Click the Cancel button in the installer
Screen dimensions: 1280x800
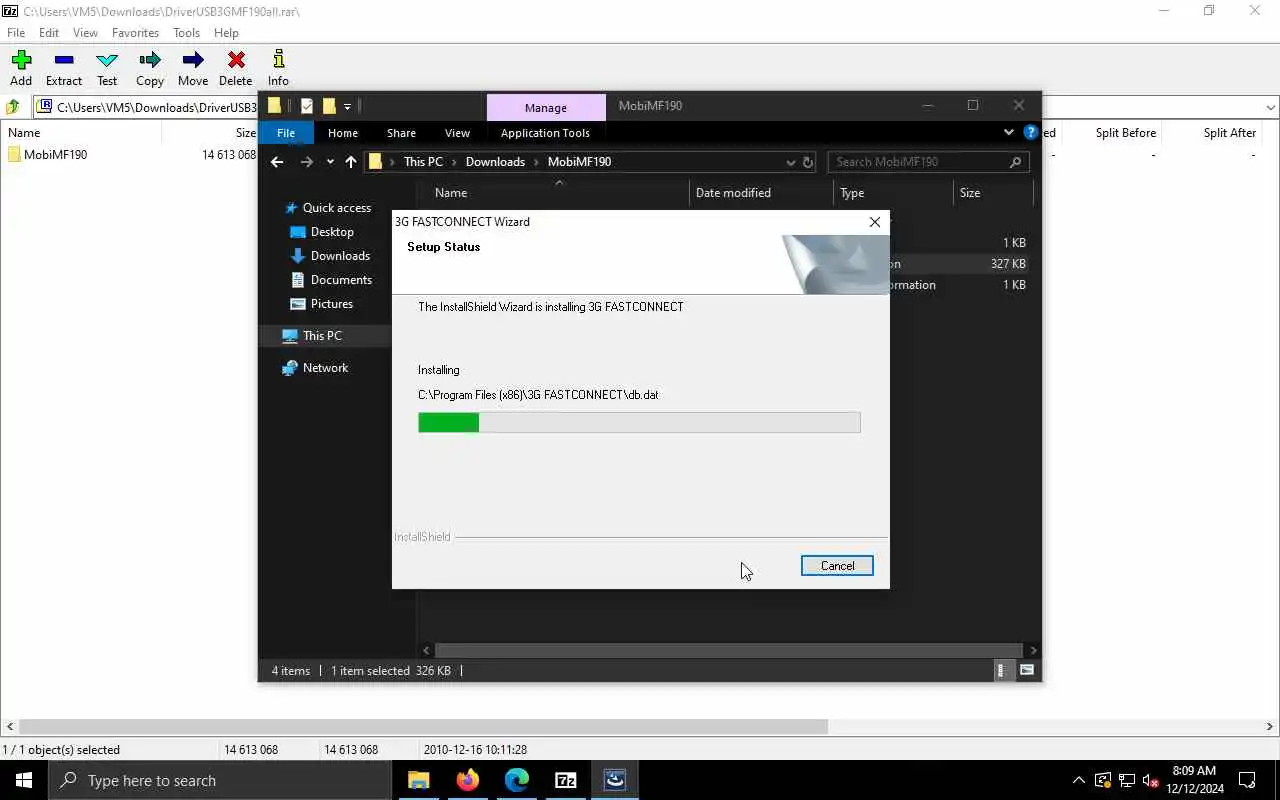(x=837, y=566)
